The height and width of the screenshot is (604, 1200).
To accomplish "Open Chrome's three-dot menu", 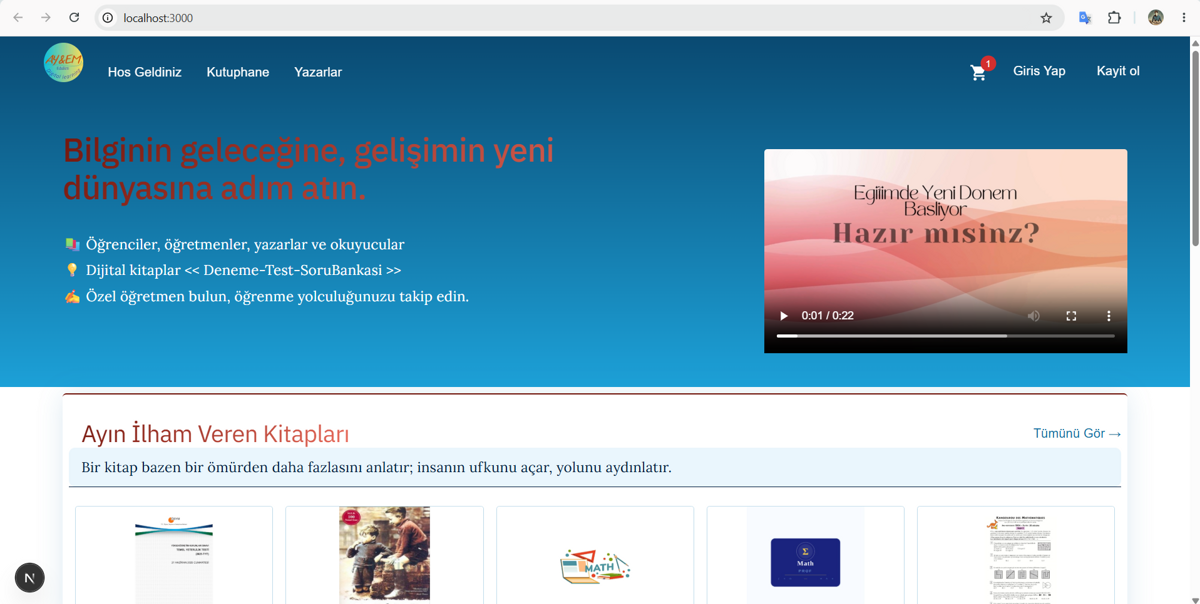I will point(1184,17).
